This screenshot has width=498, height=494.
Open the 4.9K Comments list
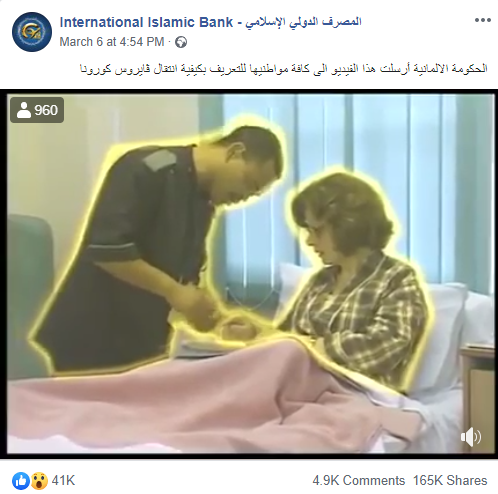tap(359, 481)
